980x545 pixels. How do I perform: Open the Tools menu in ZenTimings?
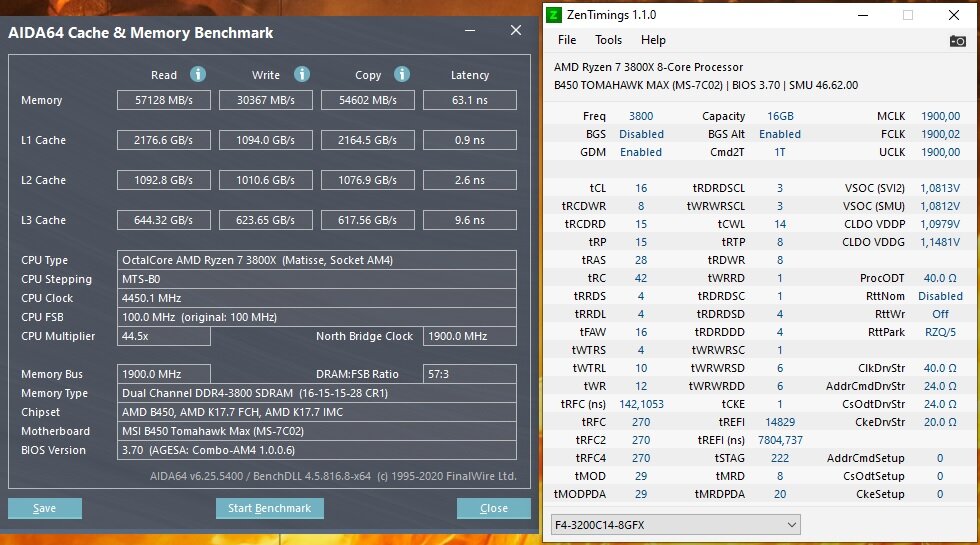608,40
